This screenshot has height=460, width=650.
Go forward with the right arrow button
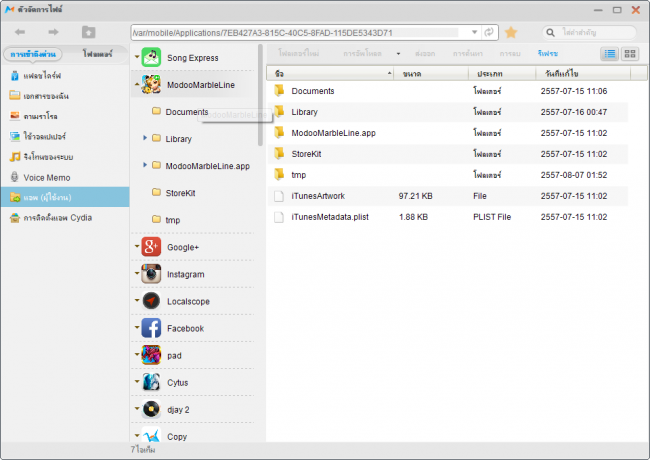pos(53,32)
